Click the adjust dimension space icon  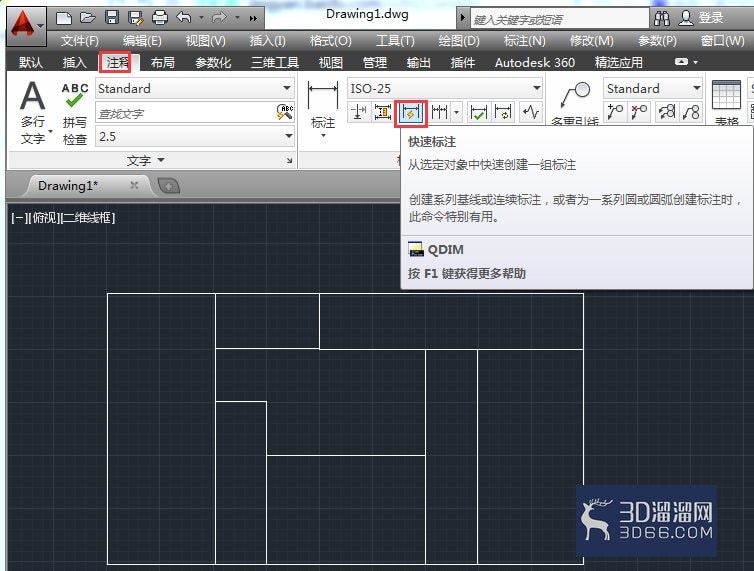383,113
